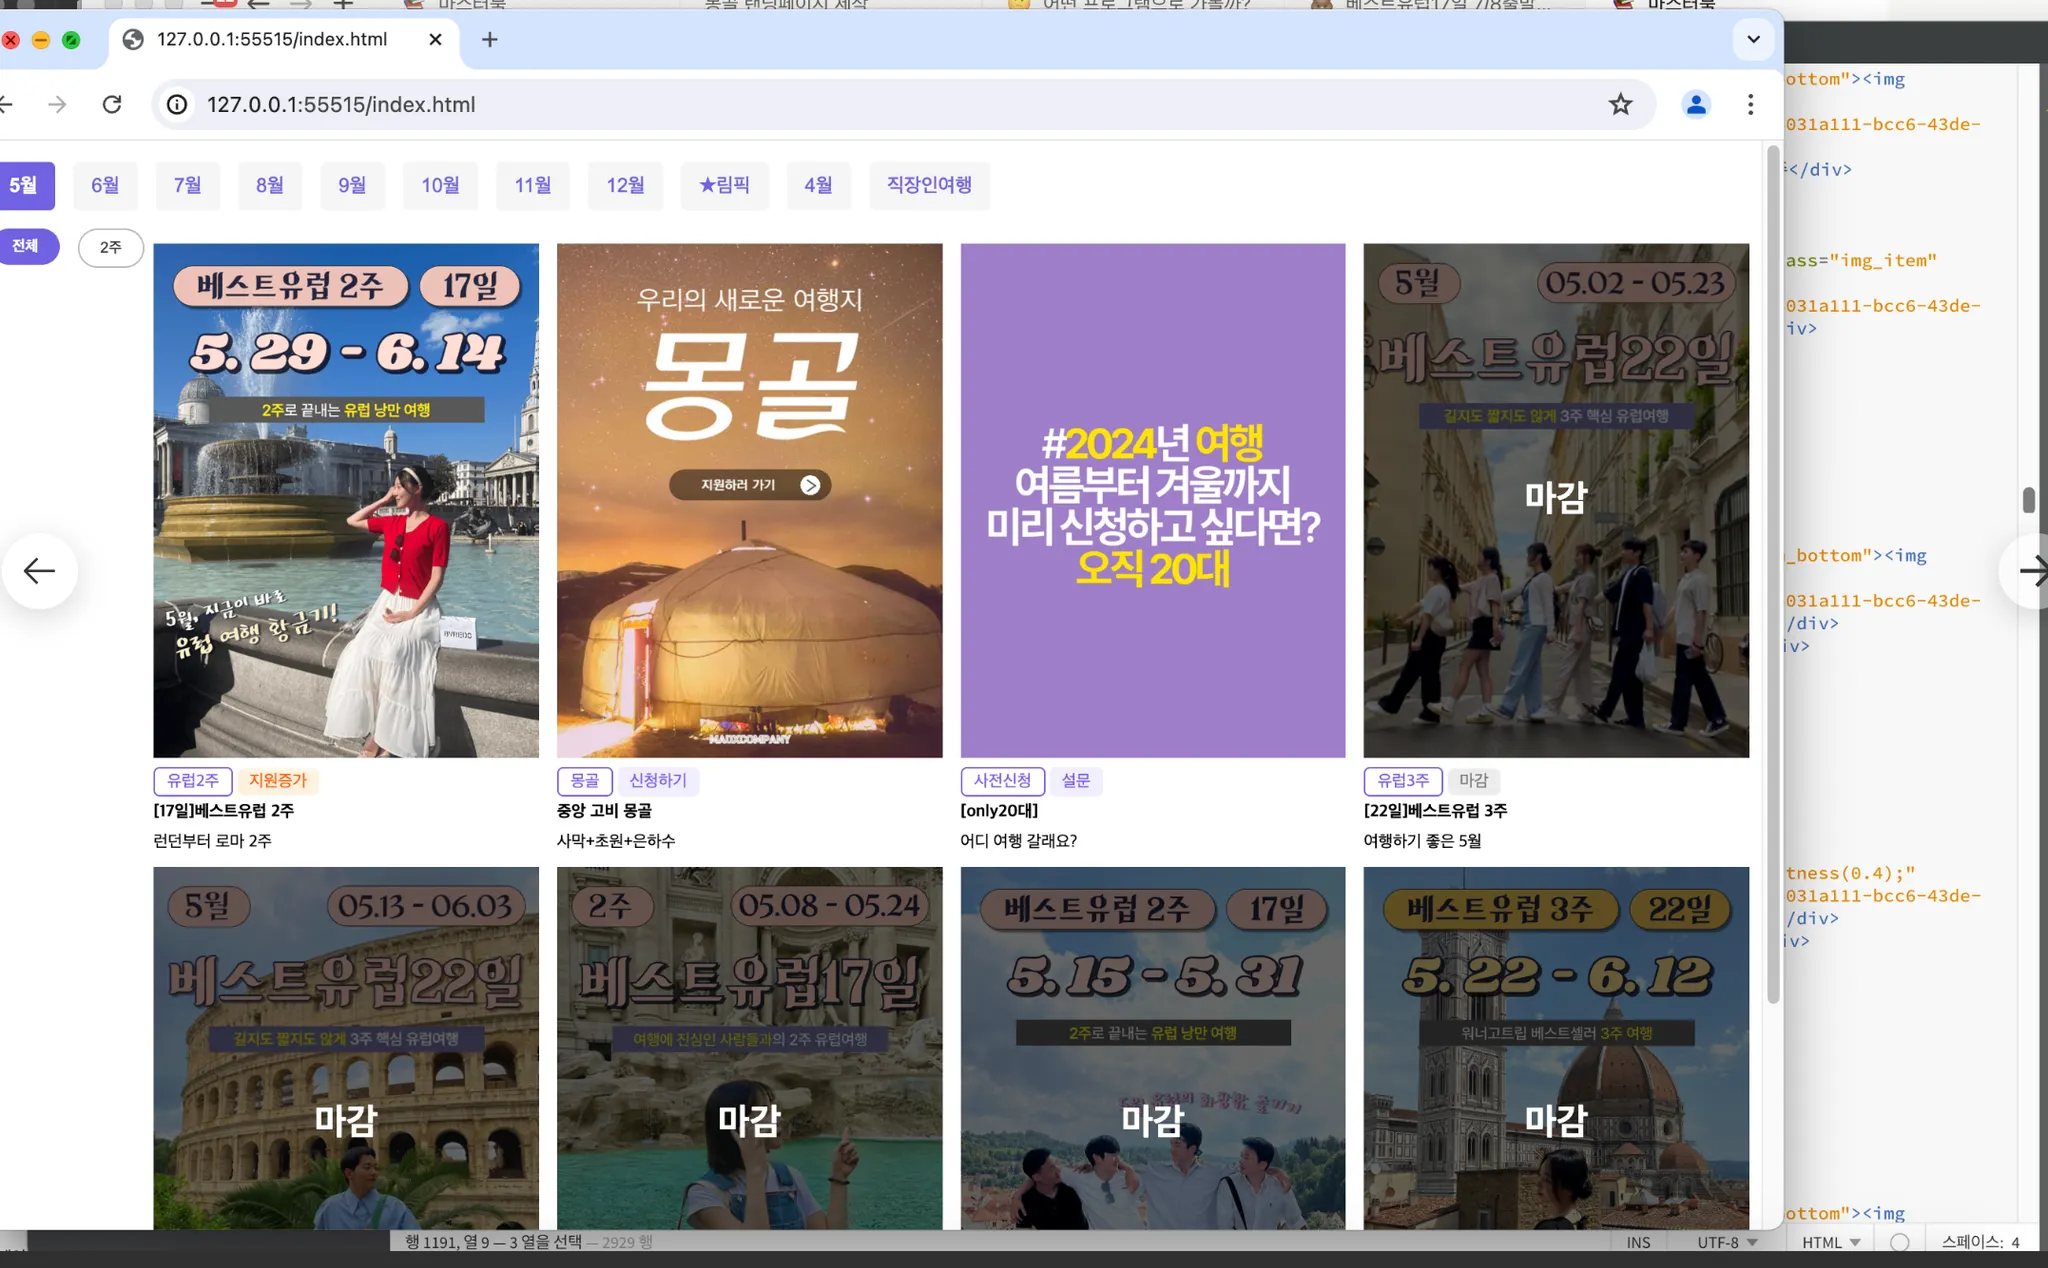Close the 127.0.0.1:55515 tab
Image resolution: width=2048 pixels, height=1268 pixels.
click(x=435, y=40)
